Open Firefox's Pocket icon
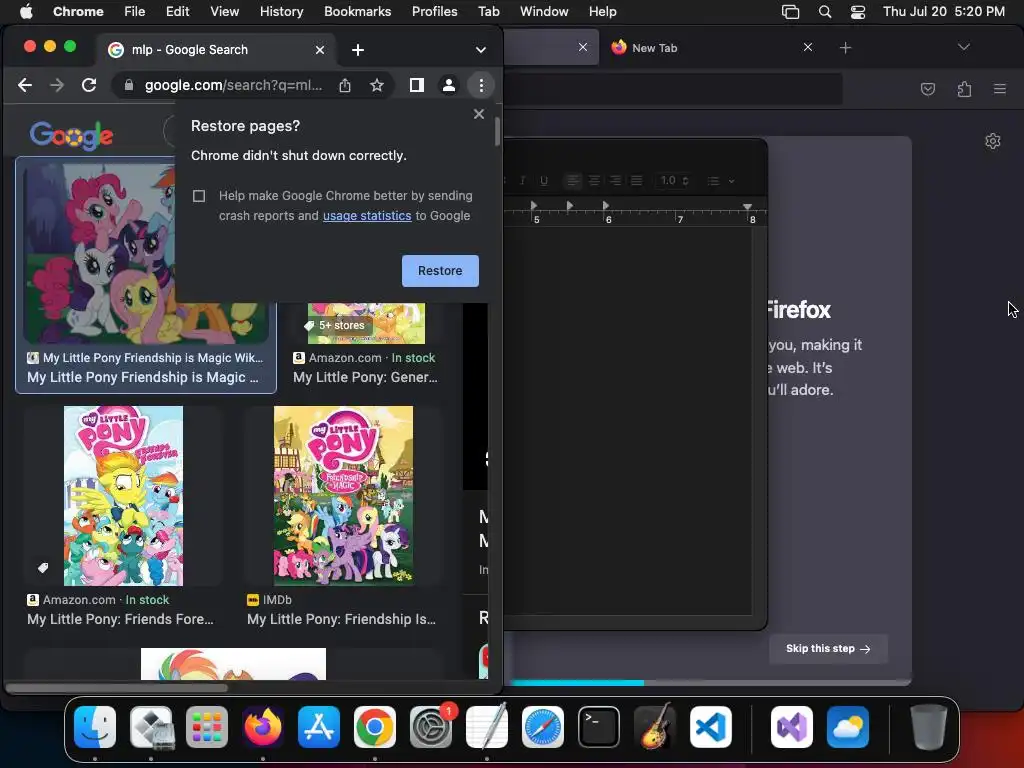 (x=927, y=89)
